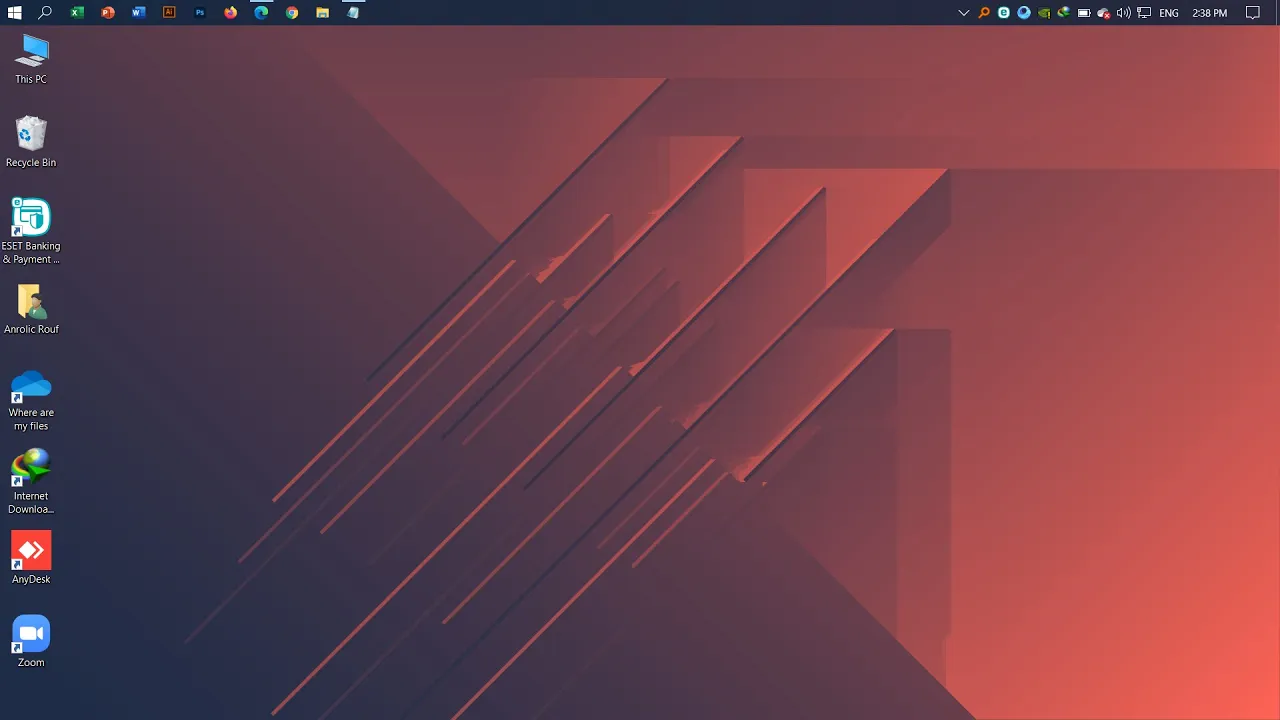1280x720 pixels.
Task: Open the ESET tray icon
Action: [x=1004, y=13]
